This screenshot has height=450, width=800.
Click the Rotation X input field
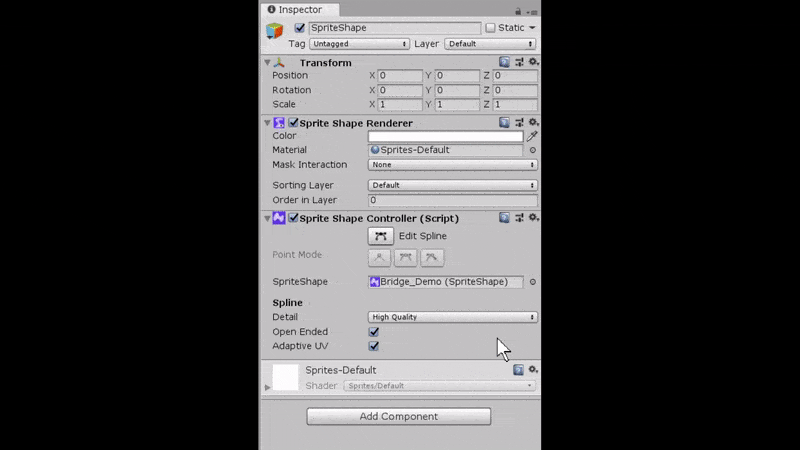click(400, 90)
